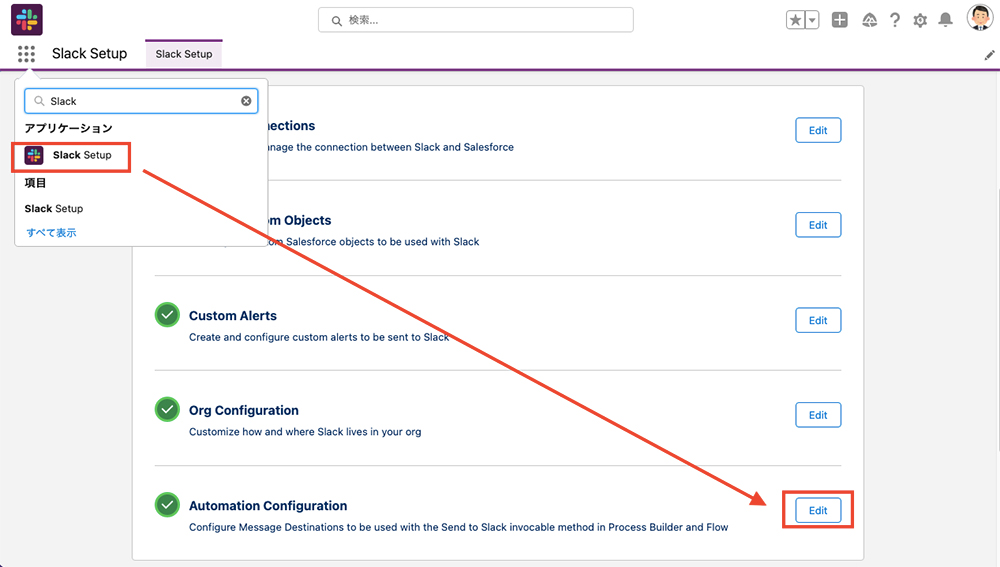Switch to the Slack Setup tab
Viewport: 1000px width, 567px height.
[x=184, y=54]
